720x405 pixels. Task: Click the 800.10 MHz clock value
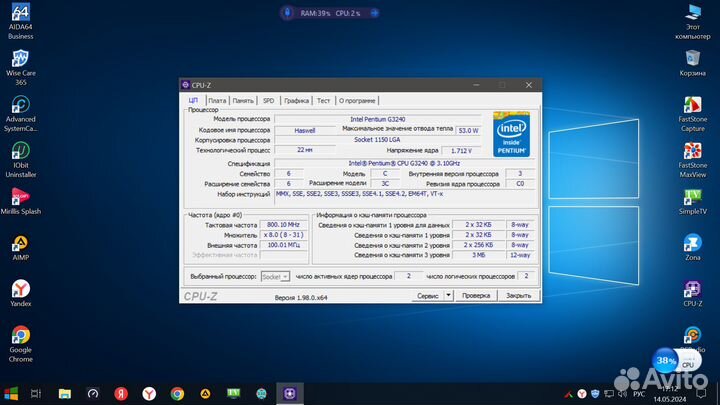(x=283, y=225)
